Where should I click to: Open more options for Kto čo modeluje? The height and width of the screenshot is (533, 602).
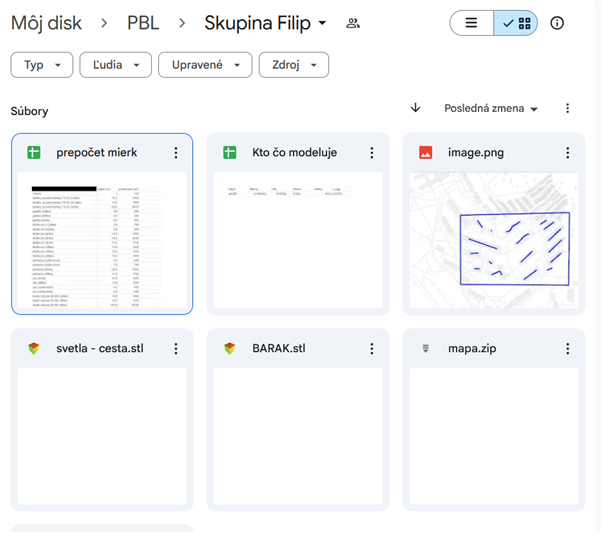372,153
